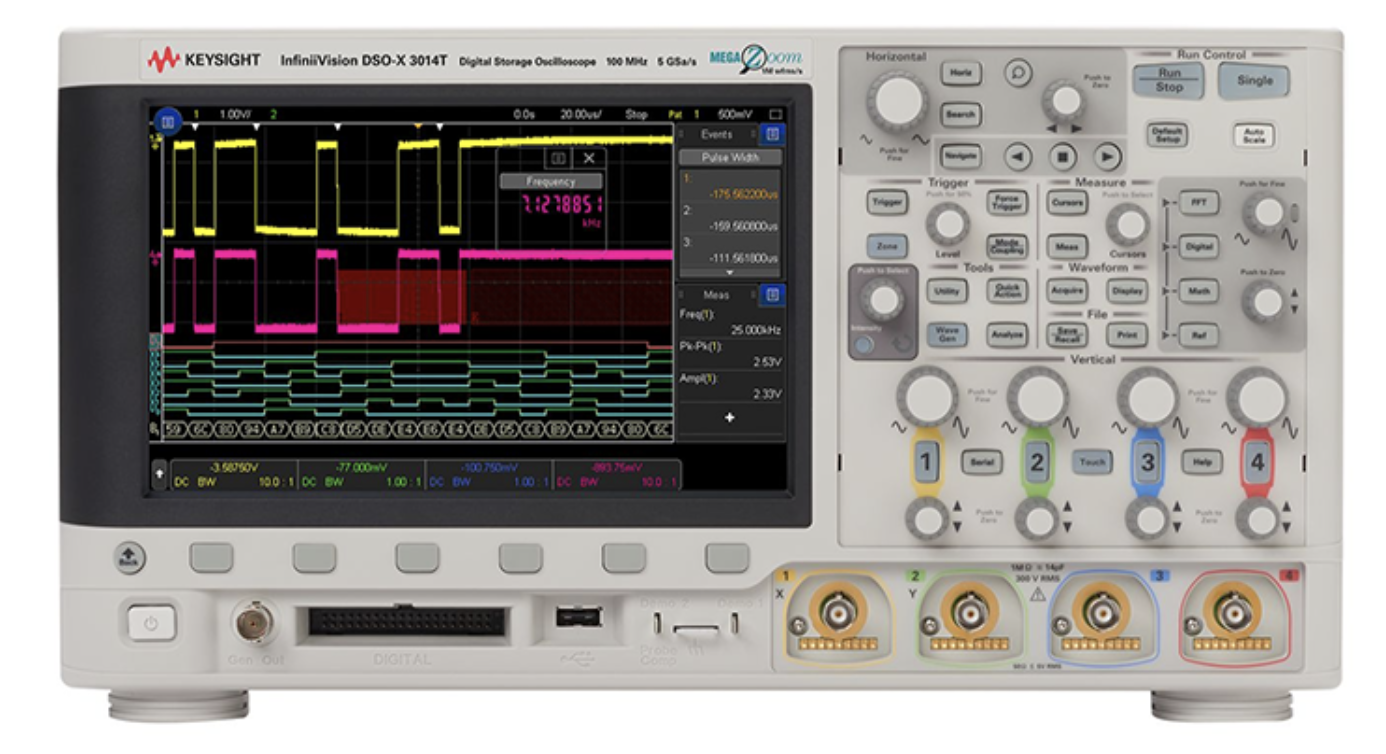Open the Meas sidebar header menu
Image resolution: width=1386 pixels, height=754 pixels.
(x=716, y=294)
